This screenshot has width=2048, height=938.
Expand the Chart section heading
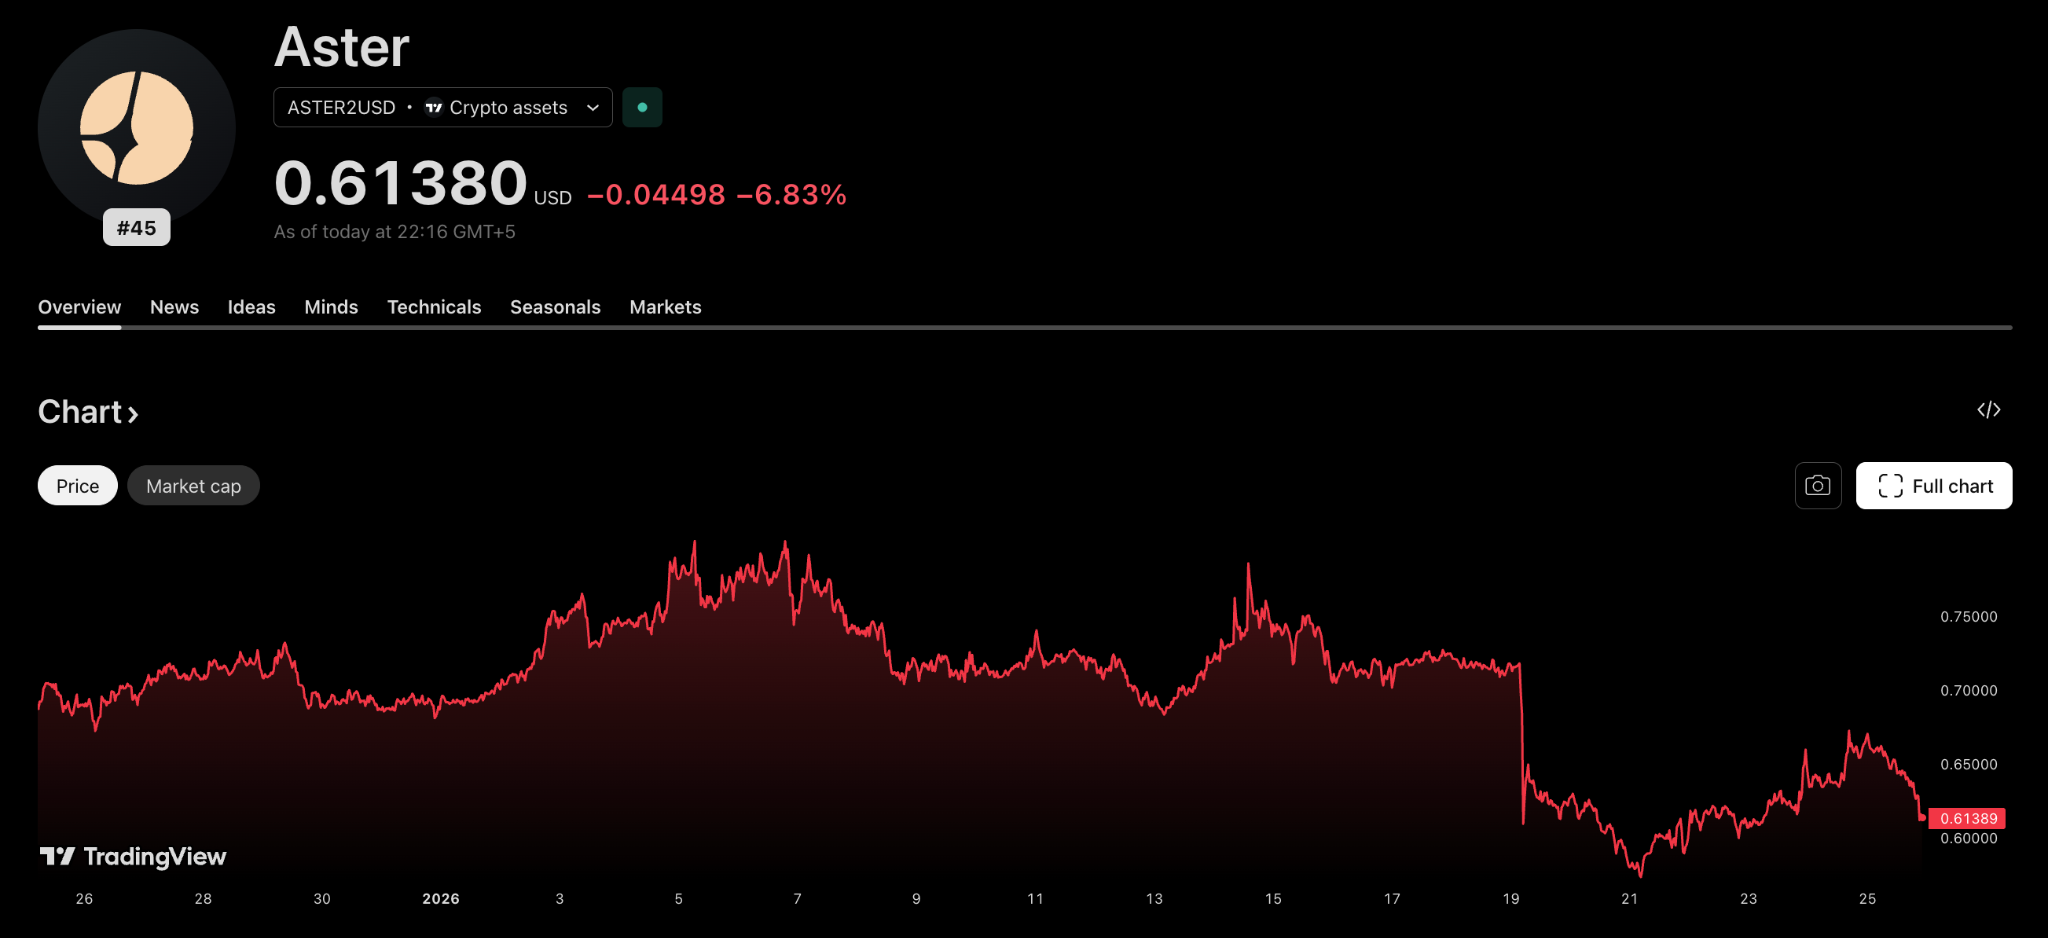[x=88, y=412]
